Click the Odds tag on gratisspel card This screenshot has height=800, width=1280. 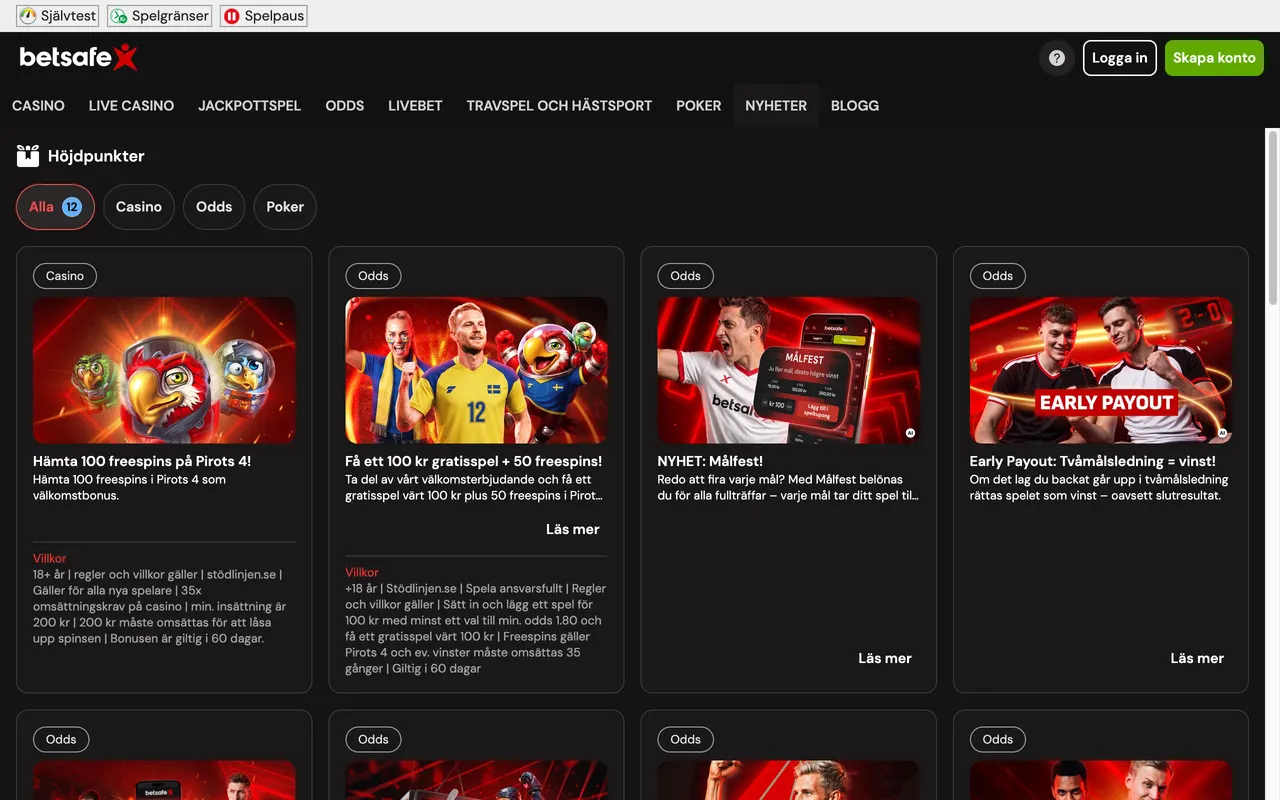(x=373, y=276)
